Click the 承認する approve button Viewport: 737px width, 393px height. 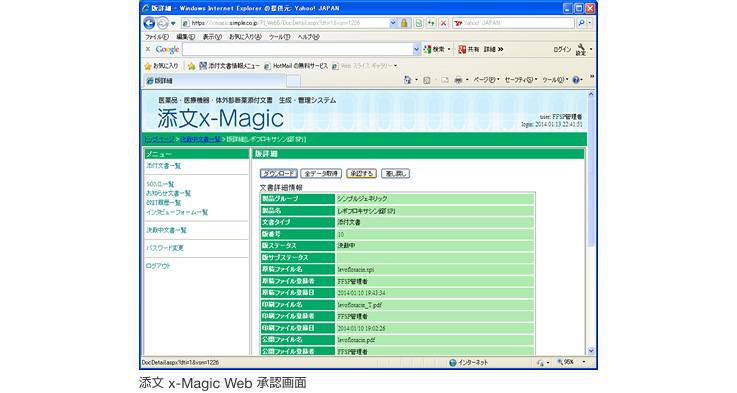pyautogui.click(x=361, y=173)
